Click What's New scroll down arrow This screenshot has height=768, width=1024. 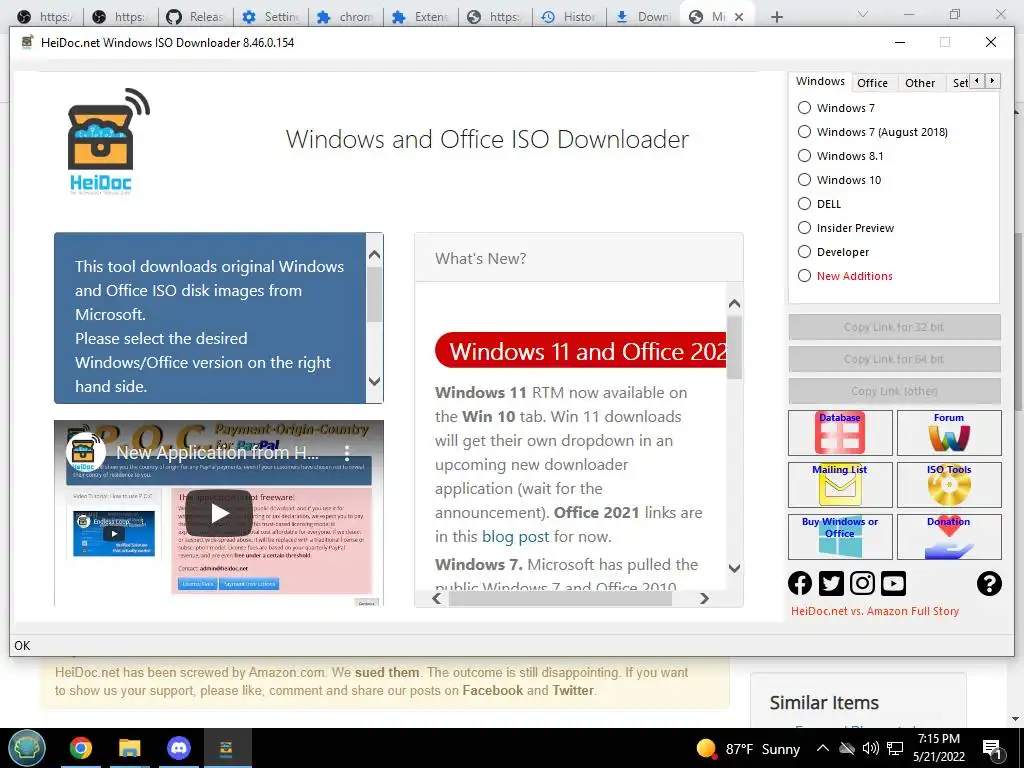pos(734,568)
